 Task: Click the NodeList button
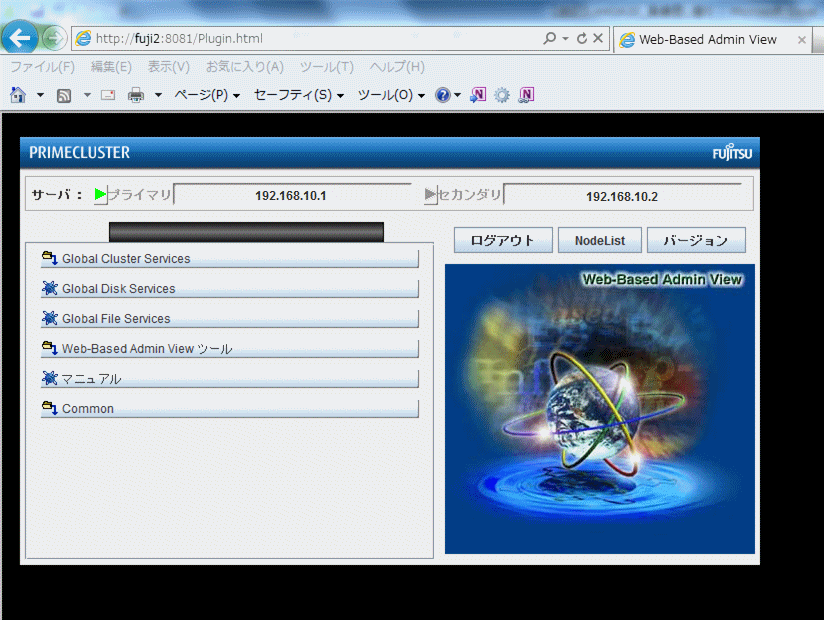[600, 240]
